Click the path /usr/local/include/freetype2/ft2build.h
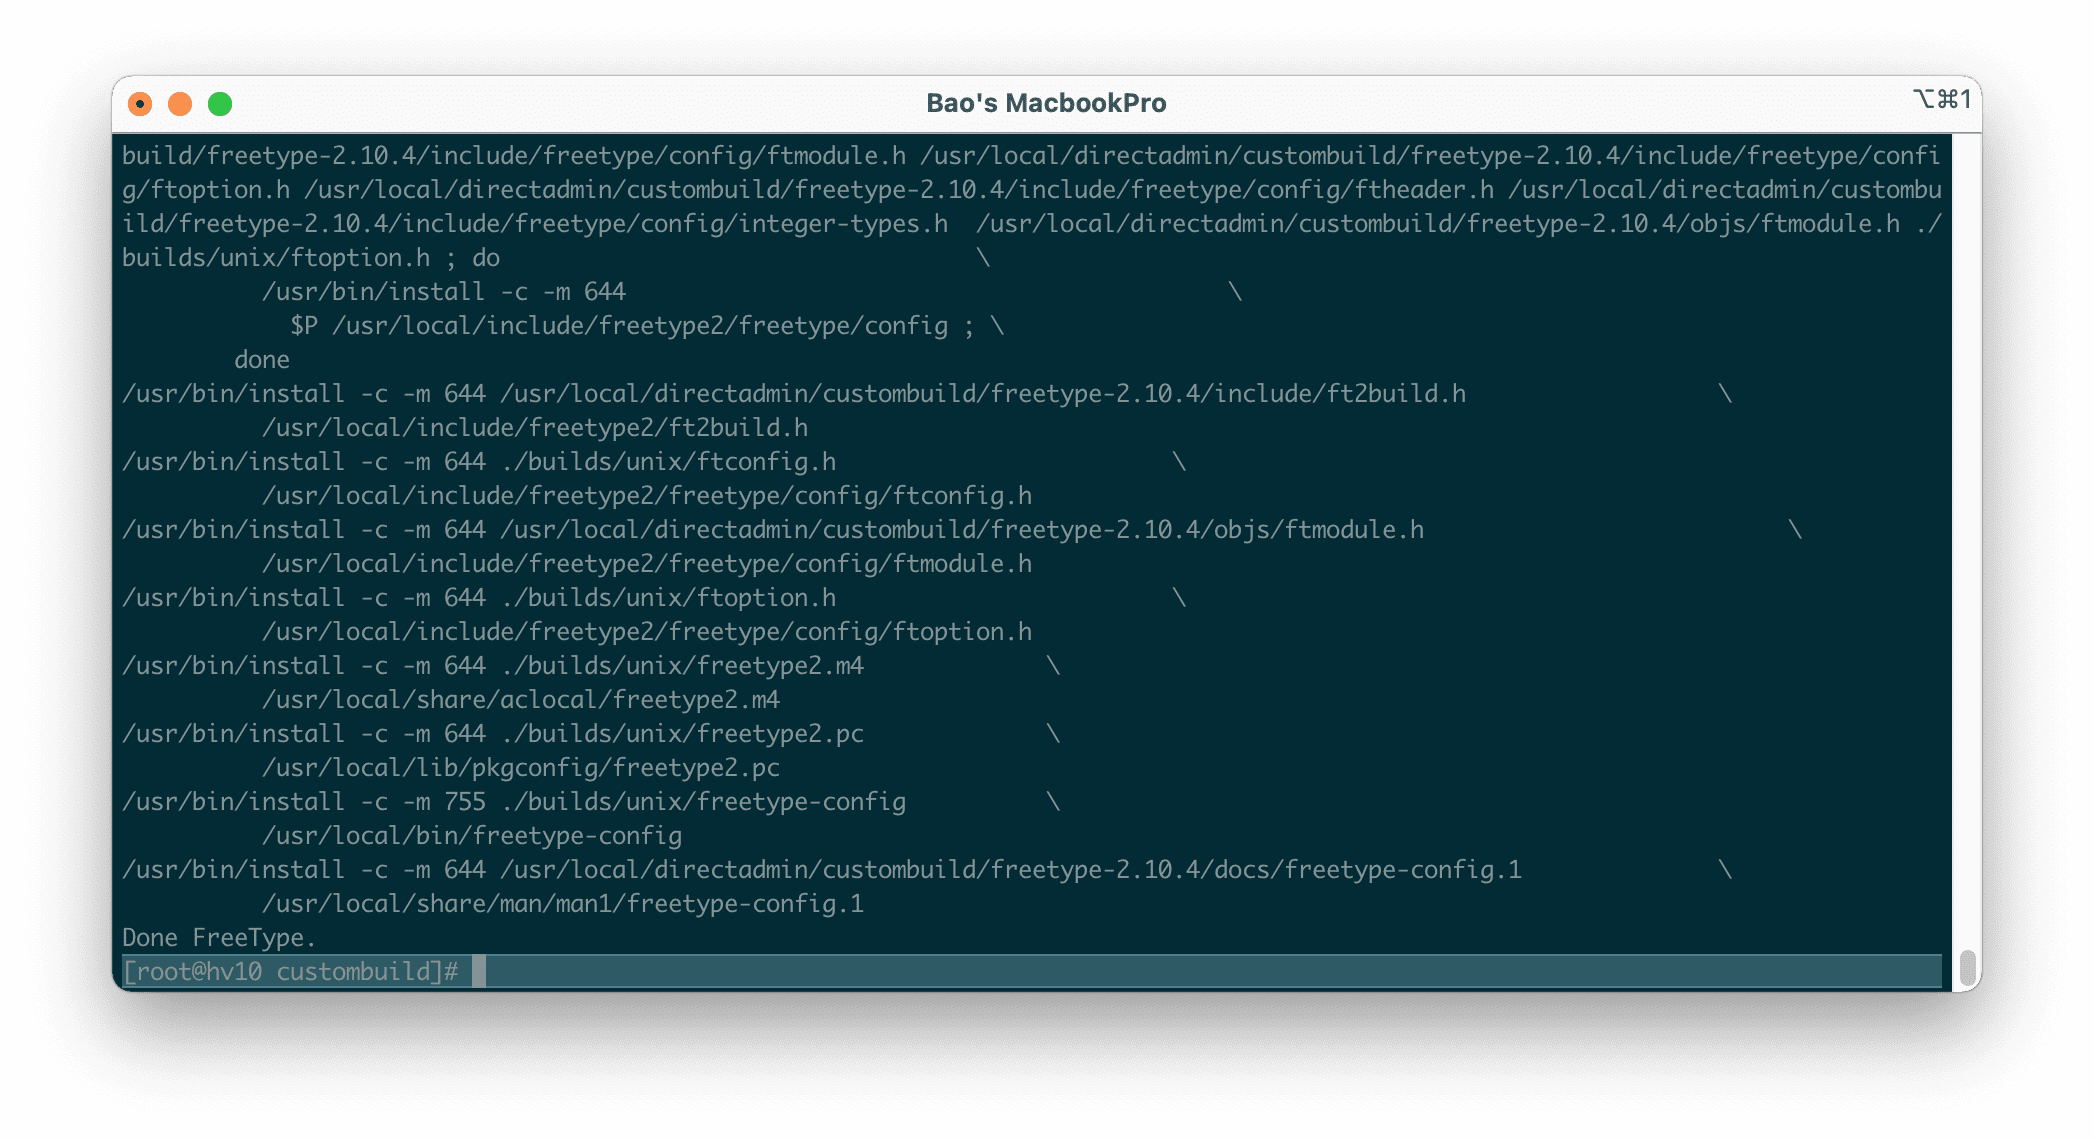This screenshot has width=2094, height=1140. [x=536, y=427]
